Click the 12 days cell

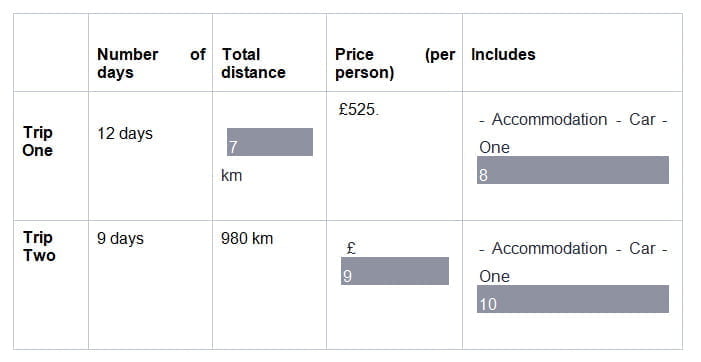[x=125, y=134]
